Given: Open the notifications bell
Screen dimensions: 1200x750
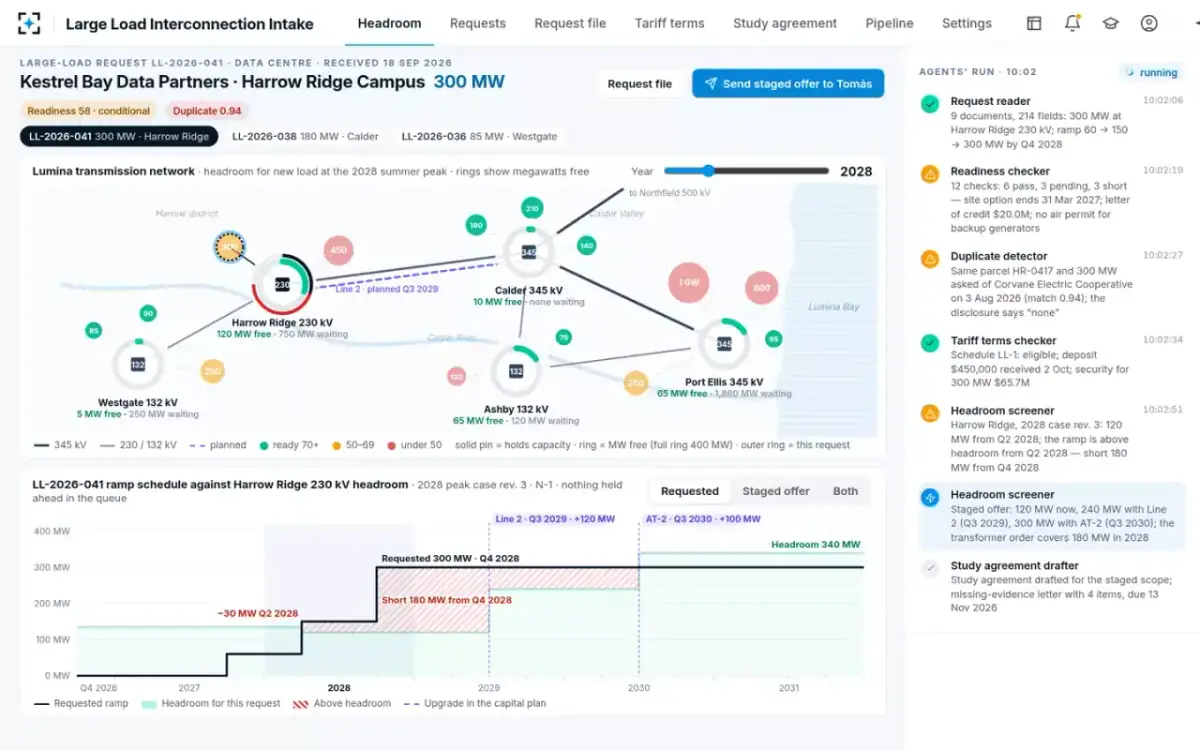Looking at the screenshot, I should [1072, 23].
